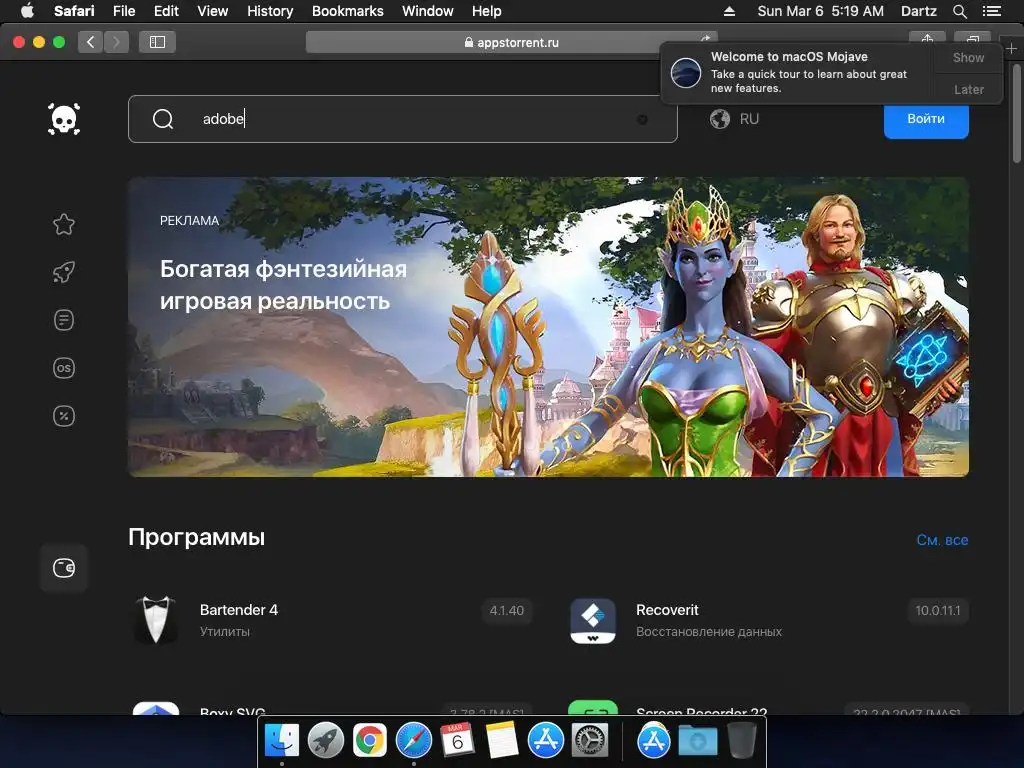This screenshot has width=1024, height=768.
Task: Click the date and time in menu bar
Action: (820, 11)
